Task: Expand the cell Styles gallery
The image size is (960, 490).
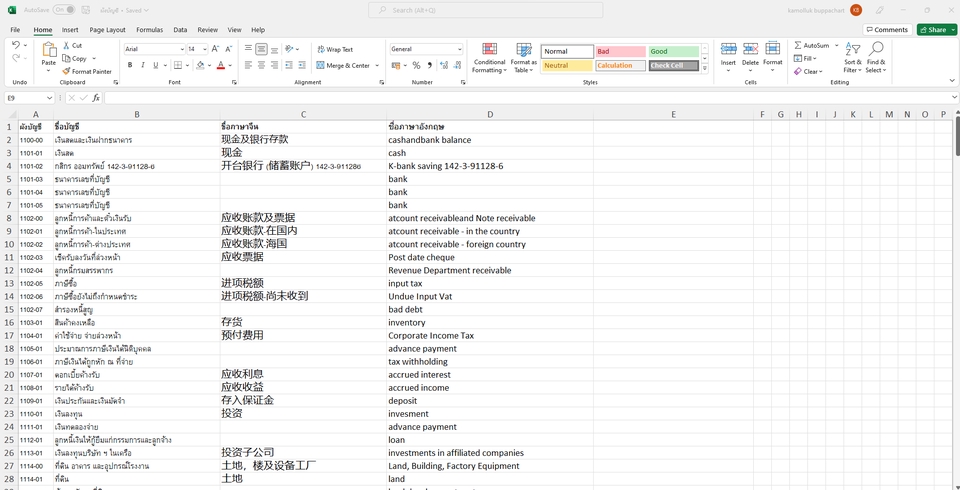Action: [x=705, y=69]
